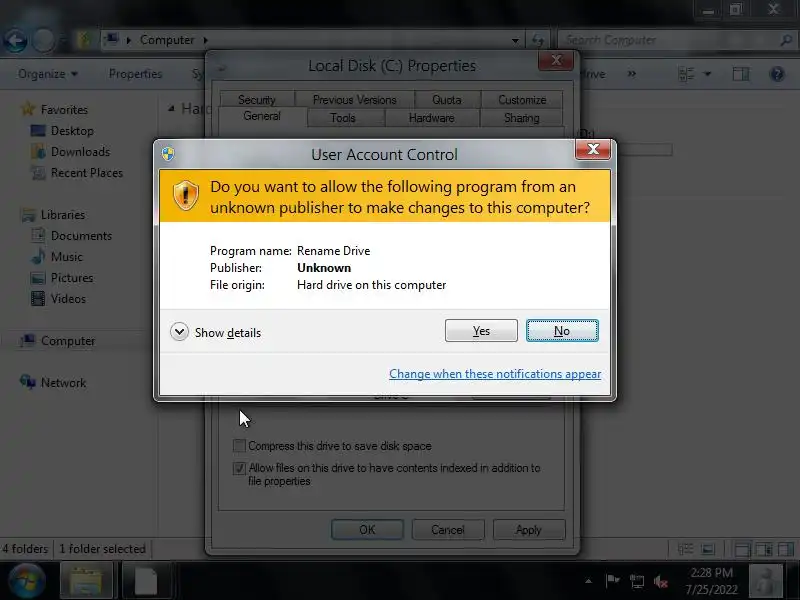Open Desktop in Favorites
This screenshot has height=600, width=800.
72,131
